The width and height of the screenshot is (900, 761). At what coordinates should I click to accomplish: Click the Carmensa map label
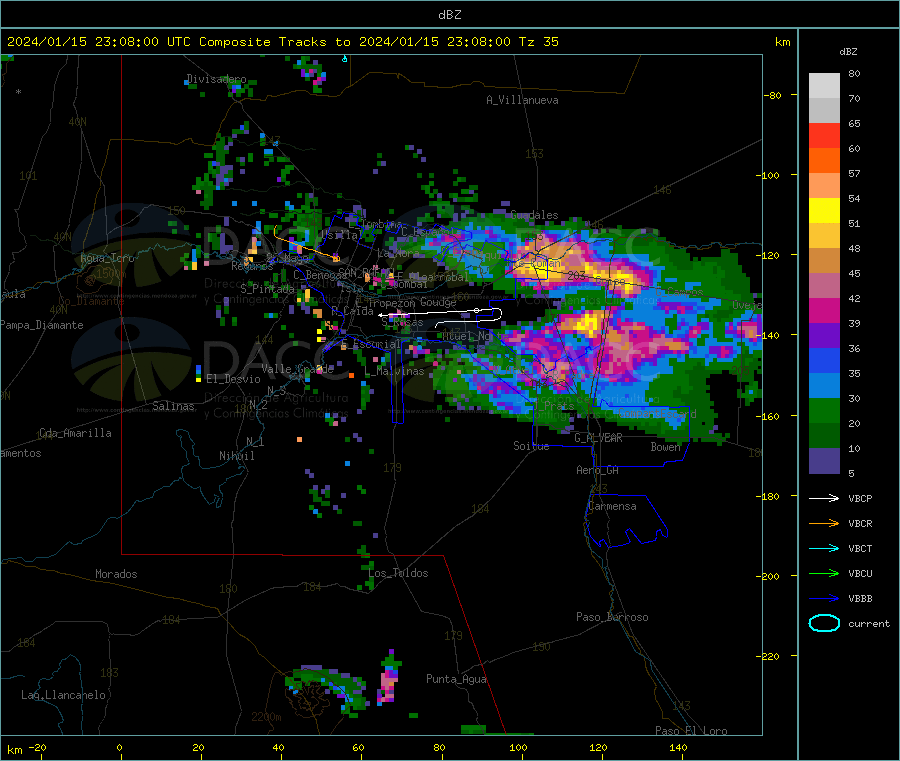[x=612, y=506]
